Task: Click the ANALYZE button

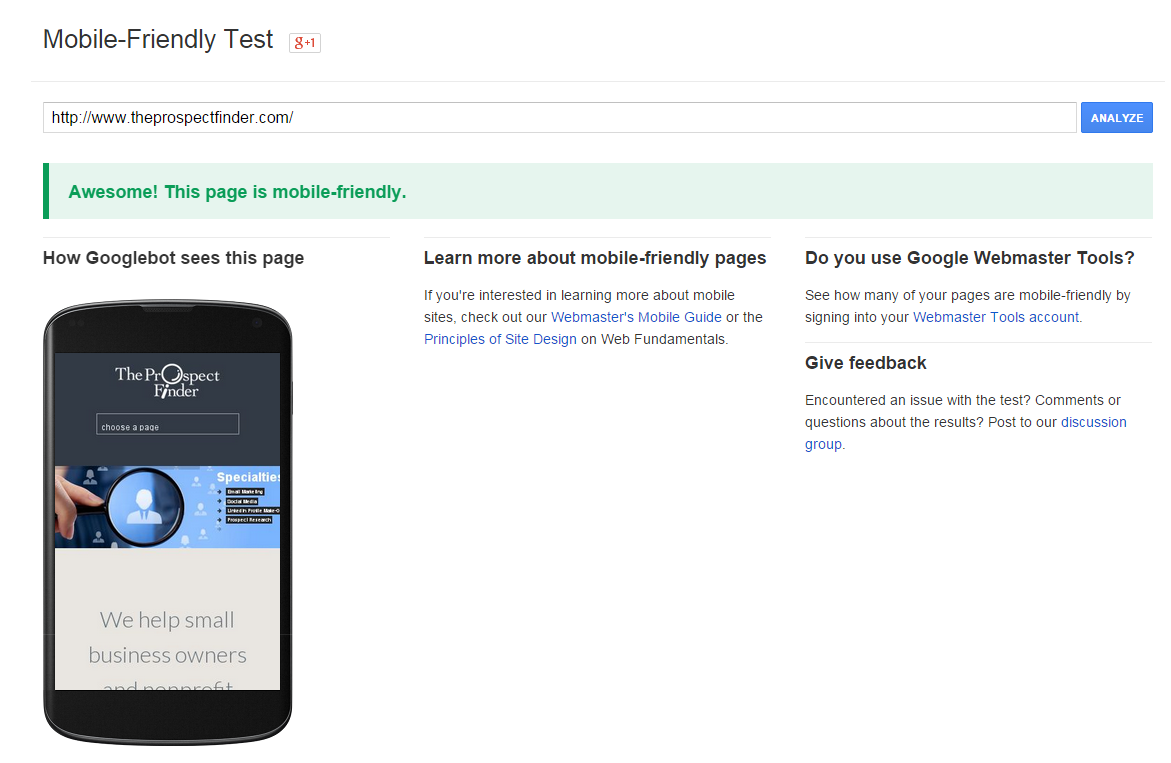Action: (x=1116, y=118)
